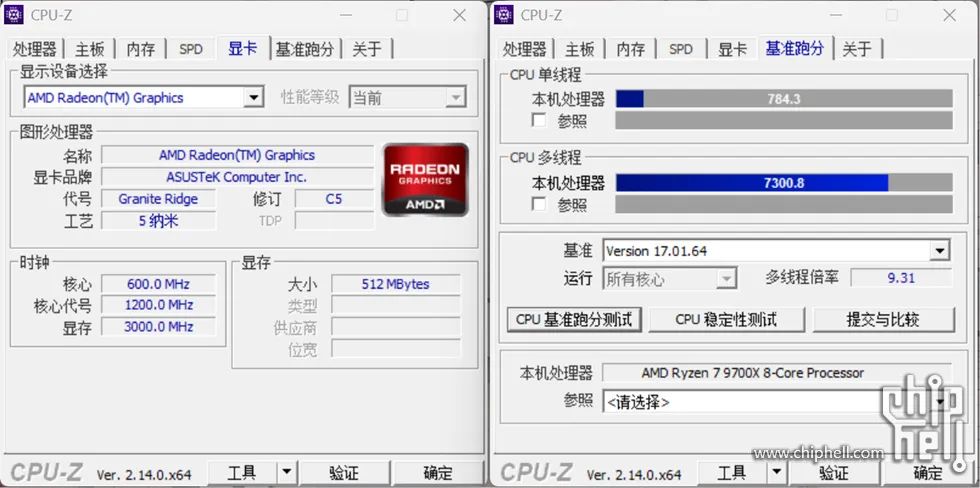Viewport: 980px width, 488px height.
Task: Switch to 内存 tab in right window
Action: click(631, 49)
